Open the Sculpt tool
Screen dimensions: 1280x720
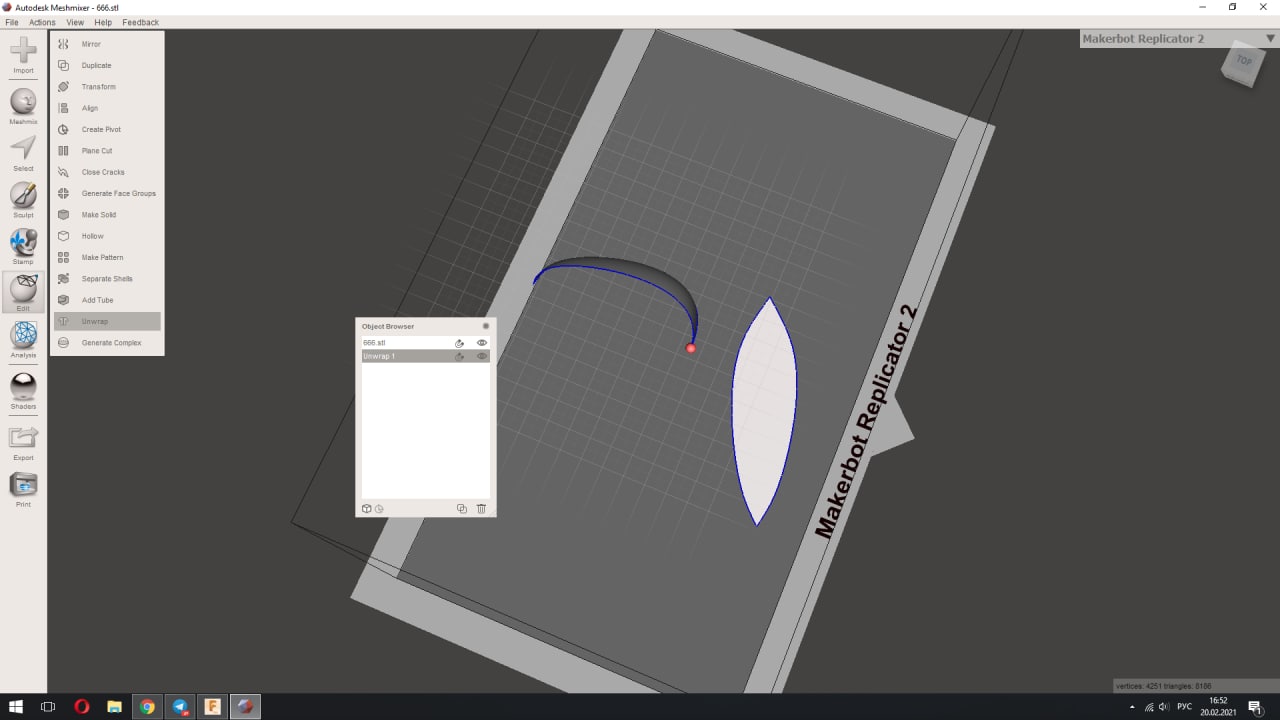pyautogui.click(x=23, y=200)
